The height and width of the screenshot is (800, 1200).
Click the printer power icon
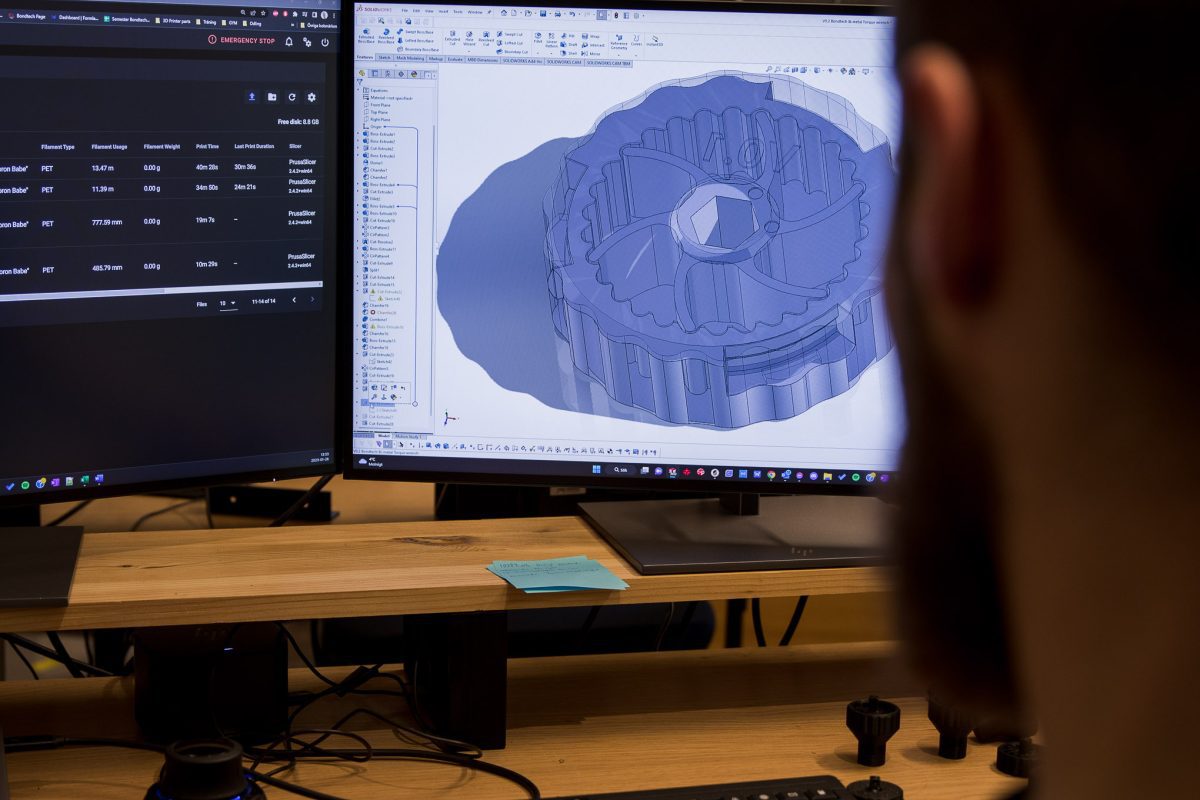[x=325, y=42]
